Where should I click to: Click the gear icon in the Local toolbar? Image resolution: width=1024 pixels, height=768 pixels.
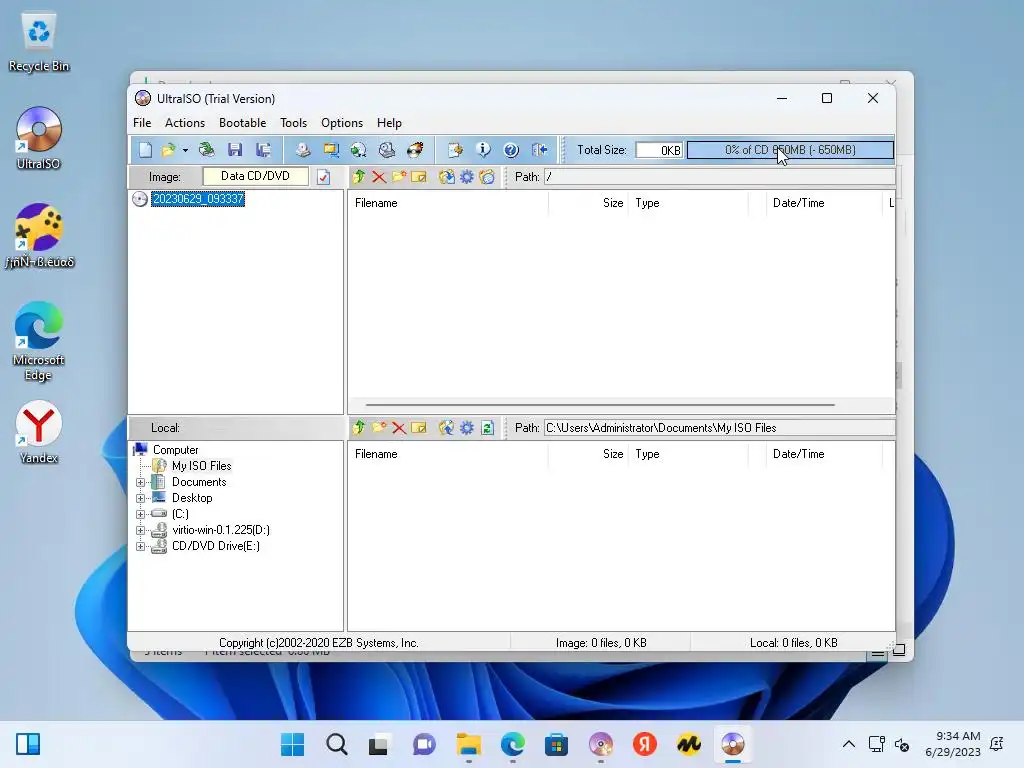tap(467, 428)
